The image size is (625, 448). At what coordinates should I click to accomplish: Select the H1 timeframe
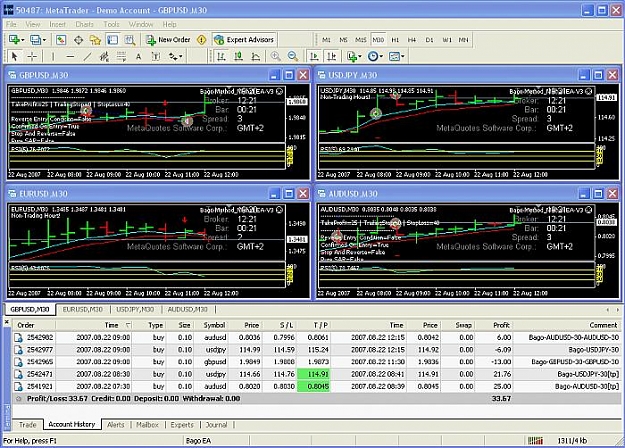(395, 40)
